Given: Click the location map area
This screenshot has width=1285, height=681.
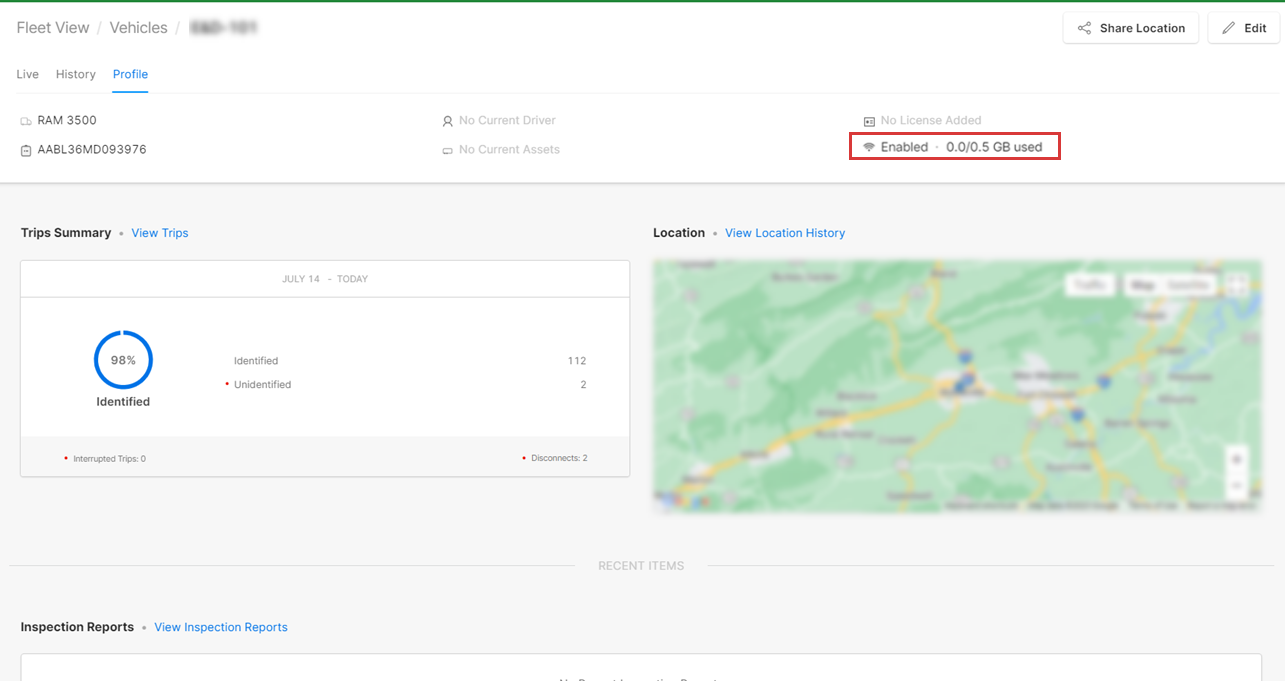Looking at the screenshot, I should click(957, 387).
